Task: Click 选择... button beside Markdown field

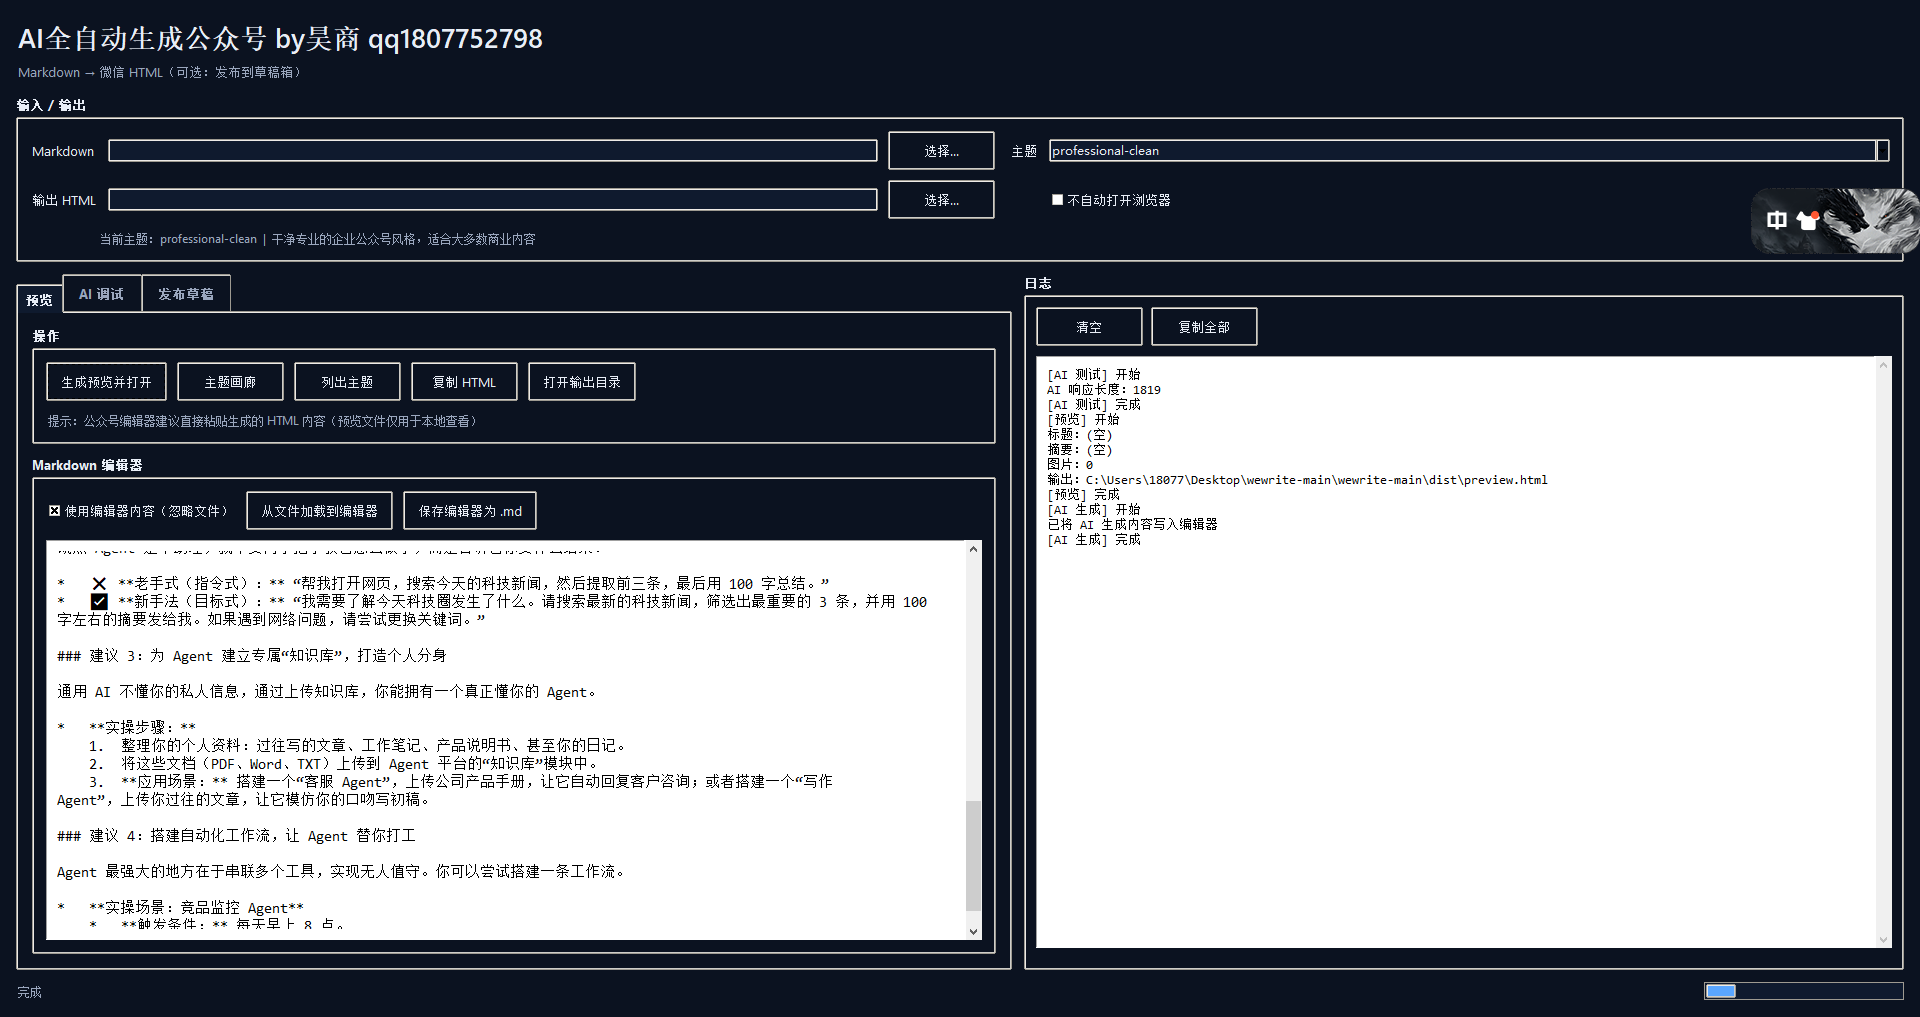Action: coord(941,151)
